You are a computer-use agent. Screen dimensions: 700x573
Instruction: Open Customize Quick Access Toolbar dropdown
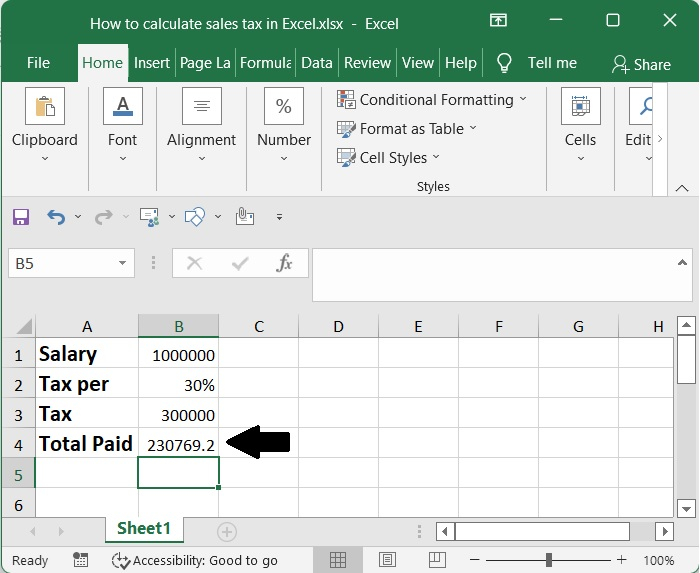pos(279,216)
